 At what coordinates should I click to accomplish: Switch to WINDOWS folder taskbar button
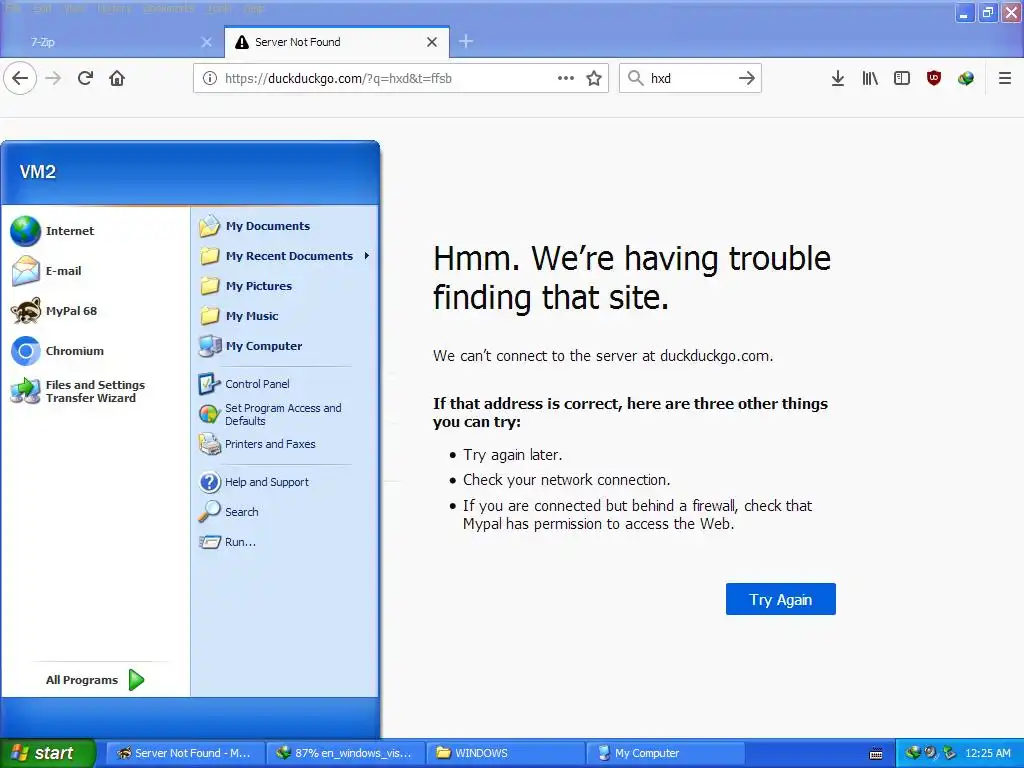[505, 753]
